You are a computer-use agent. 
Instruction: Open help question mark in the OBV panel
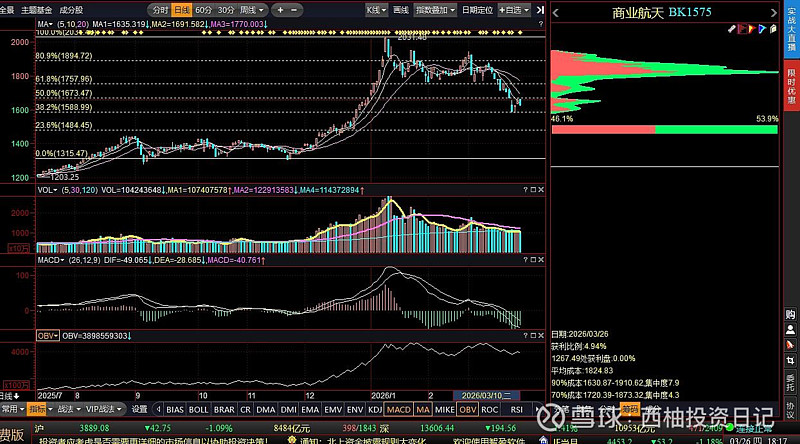tap(525, 336)
